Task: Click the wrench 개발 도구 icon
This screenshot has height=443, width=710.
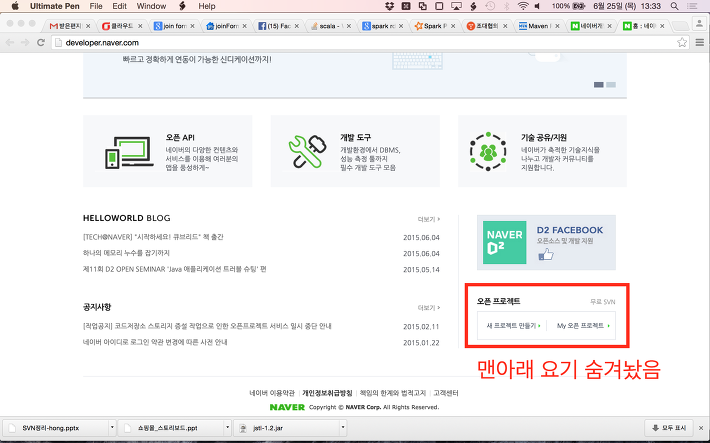Action: click(307, 152)
